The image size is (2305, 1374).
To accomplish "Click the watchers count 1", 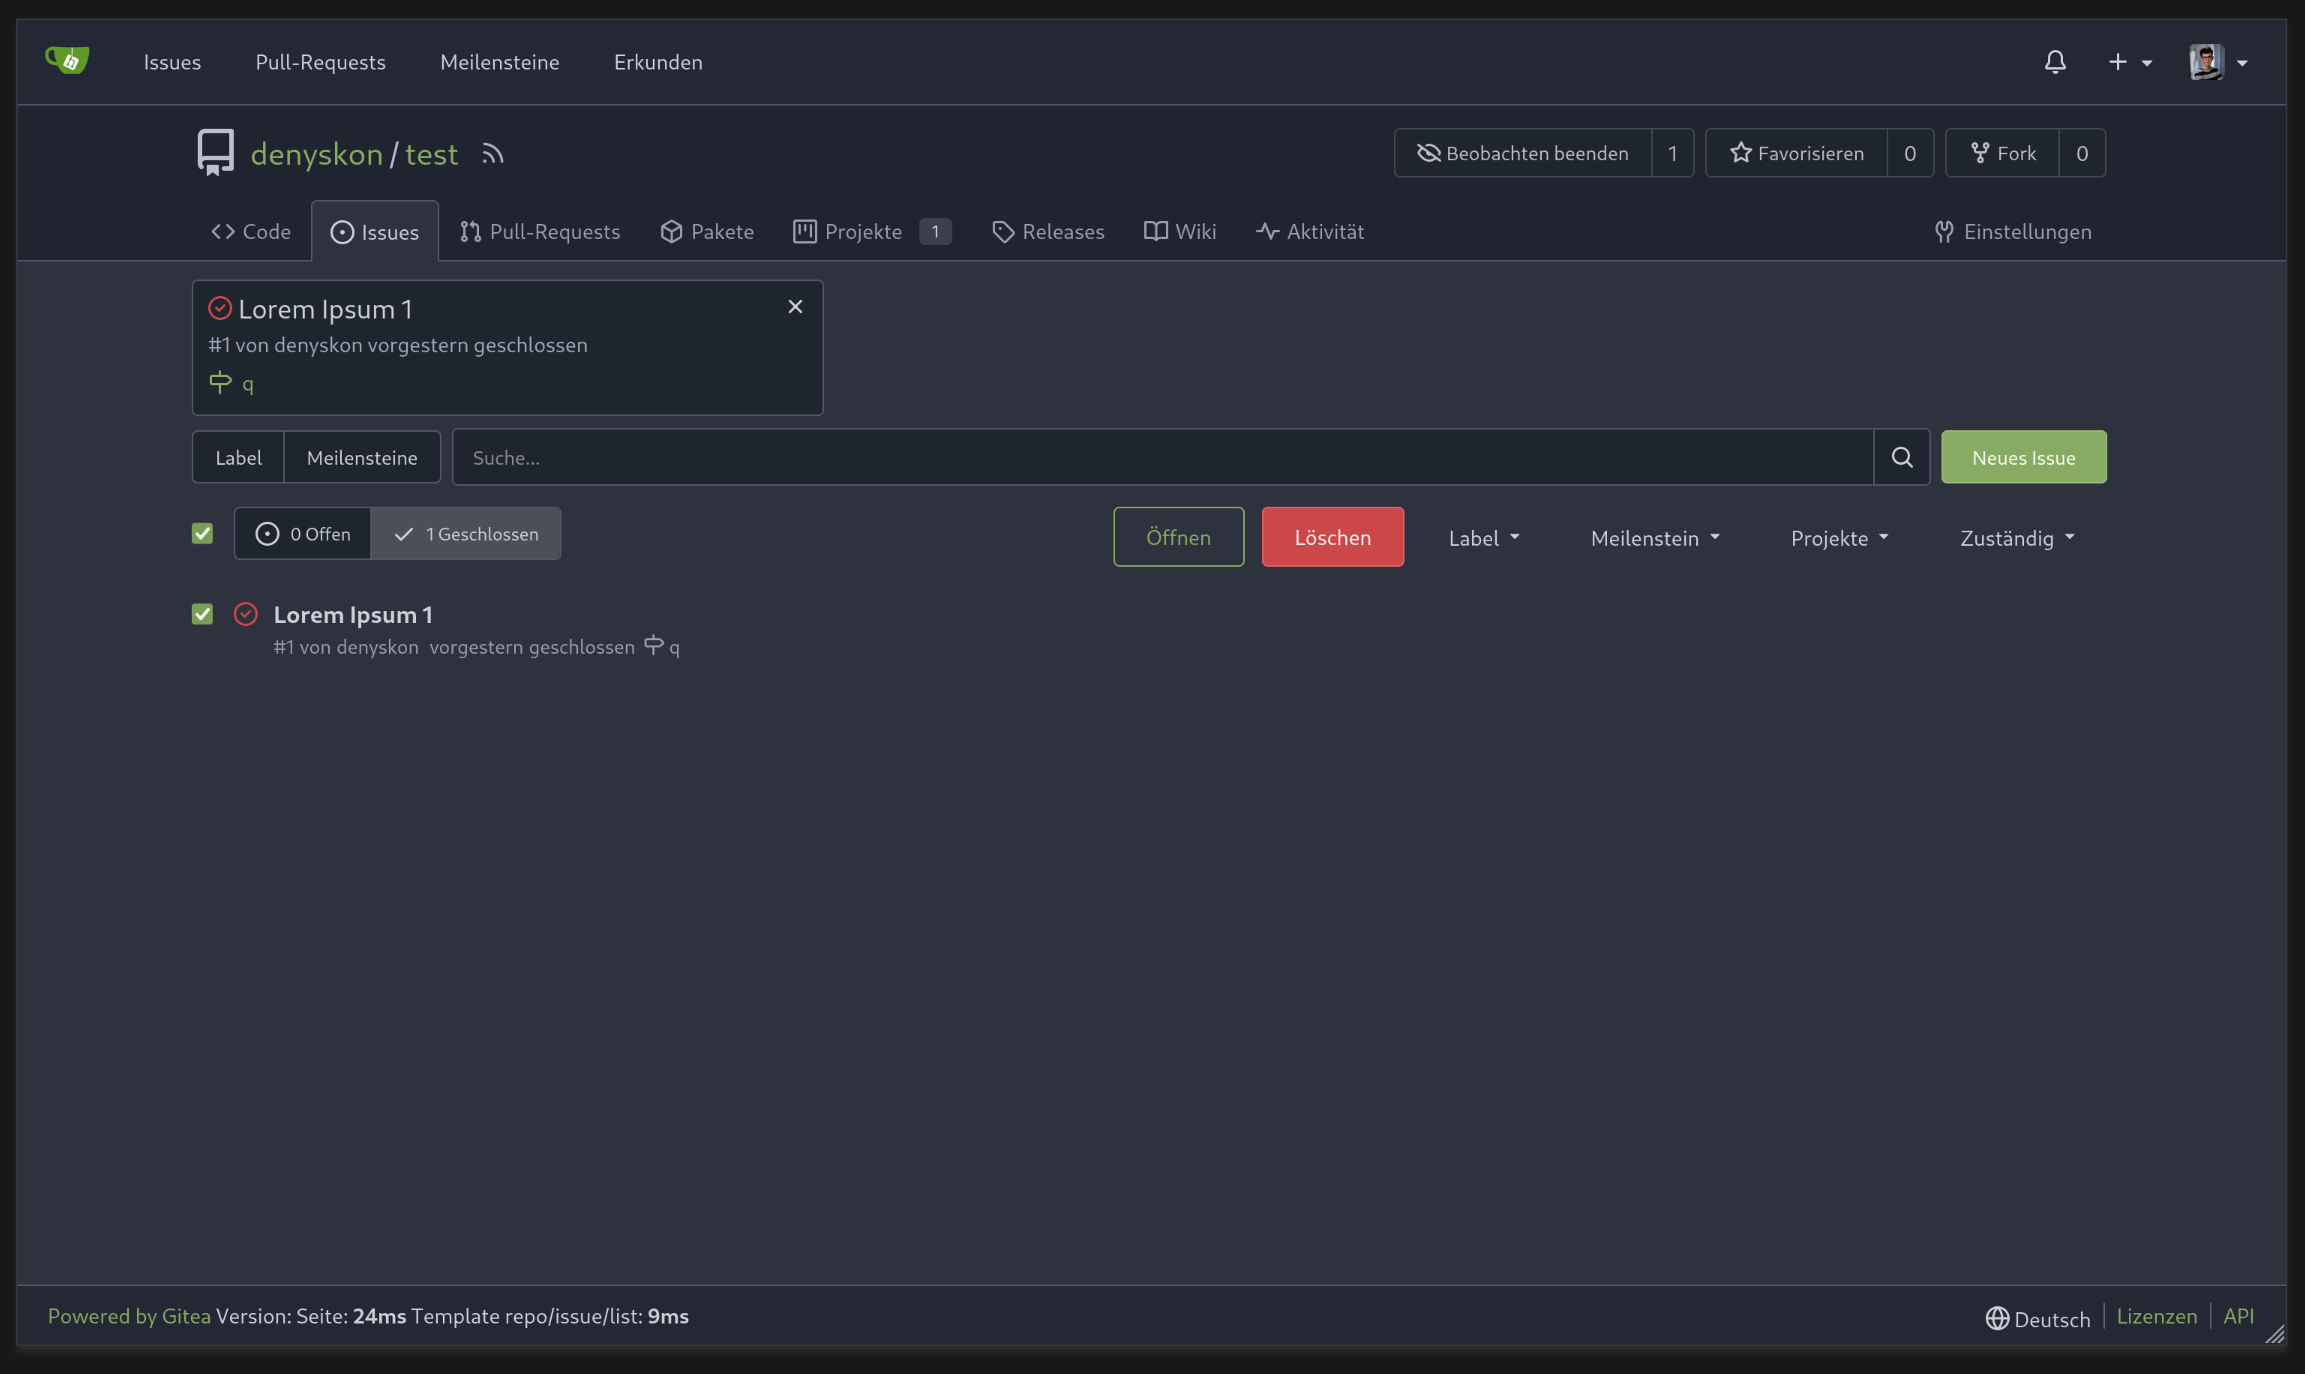I will pos(1672,153).
